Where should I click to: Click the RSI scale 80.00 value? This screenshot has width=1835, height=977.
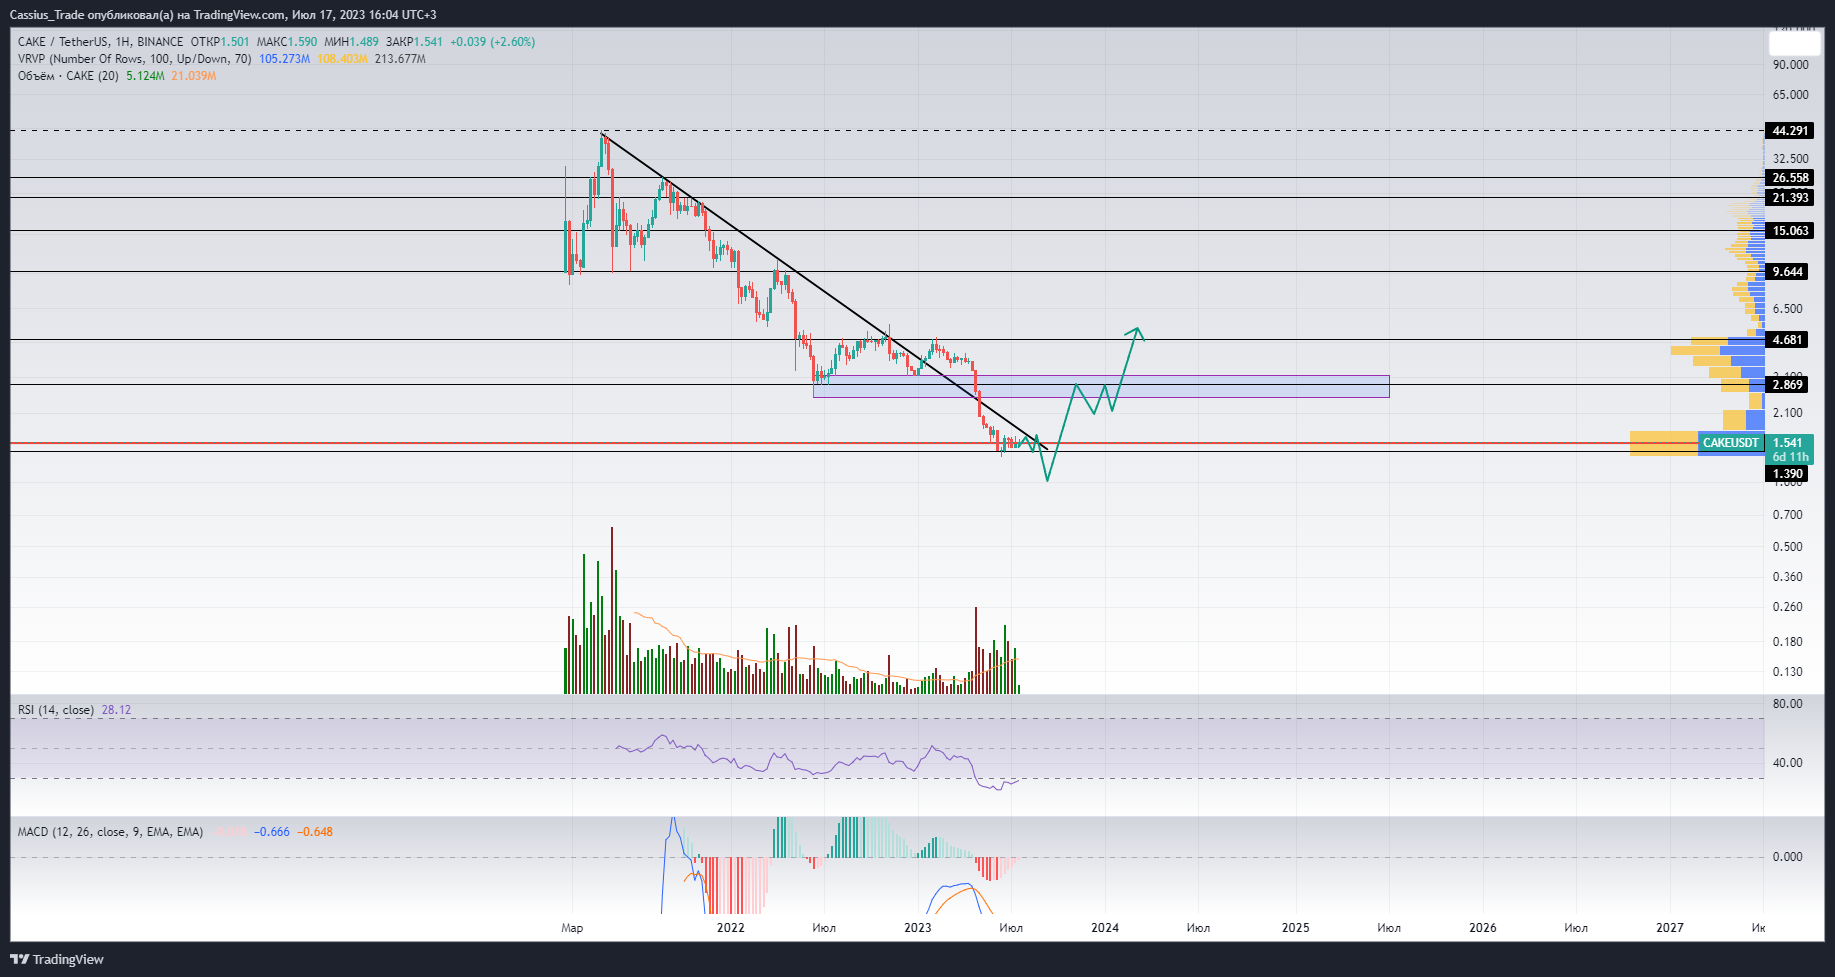coord(1787,704)
